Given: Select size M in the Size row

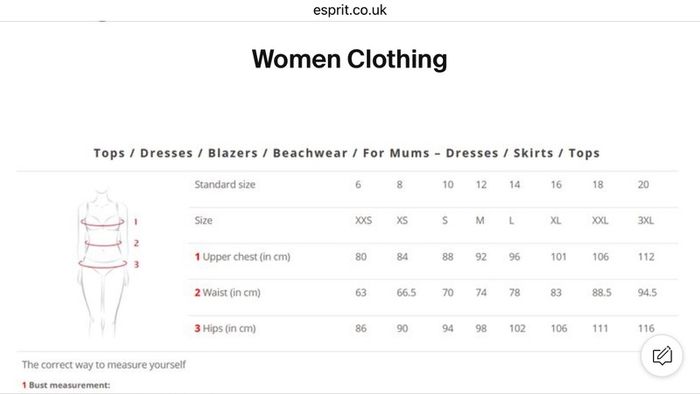Looking at the screenshot, I should click(x=480, y=220).
